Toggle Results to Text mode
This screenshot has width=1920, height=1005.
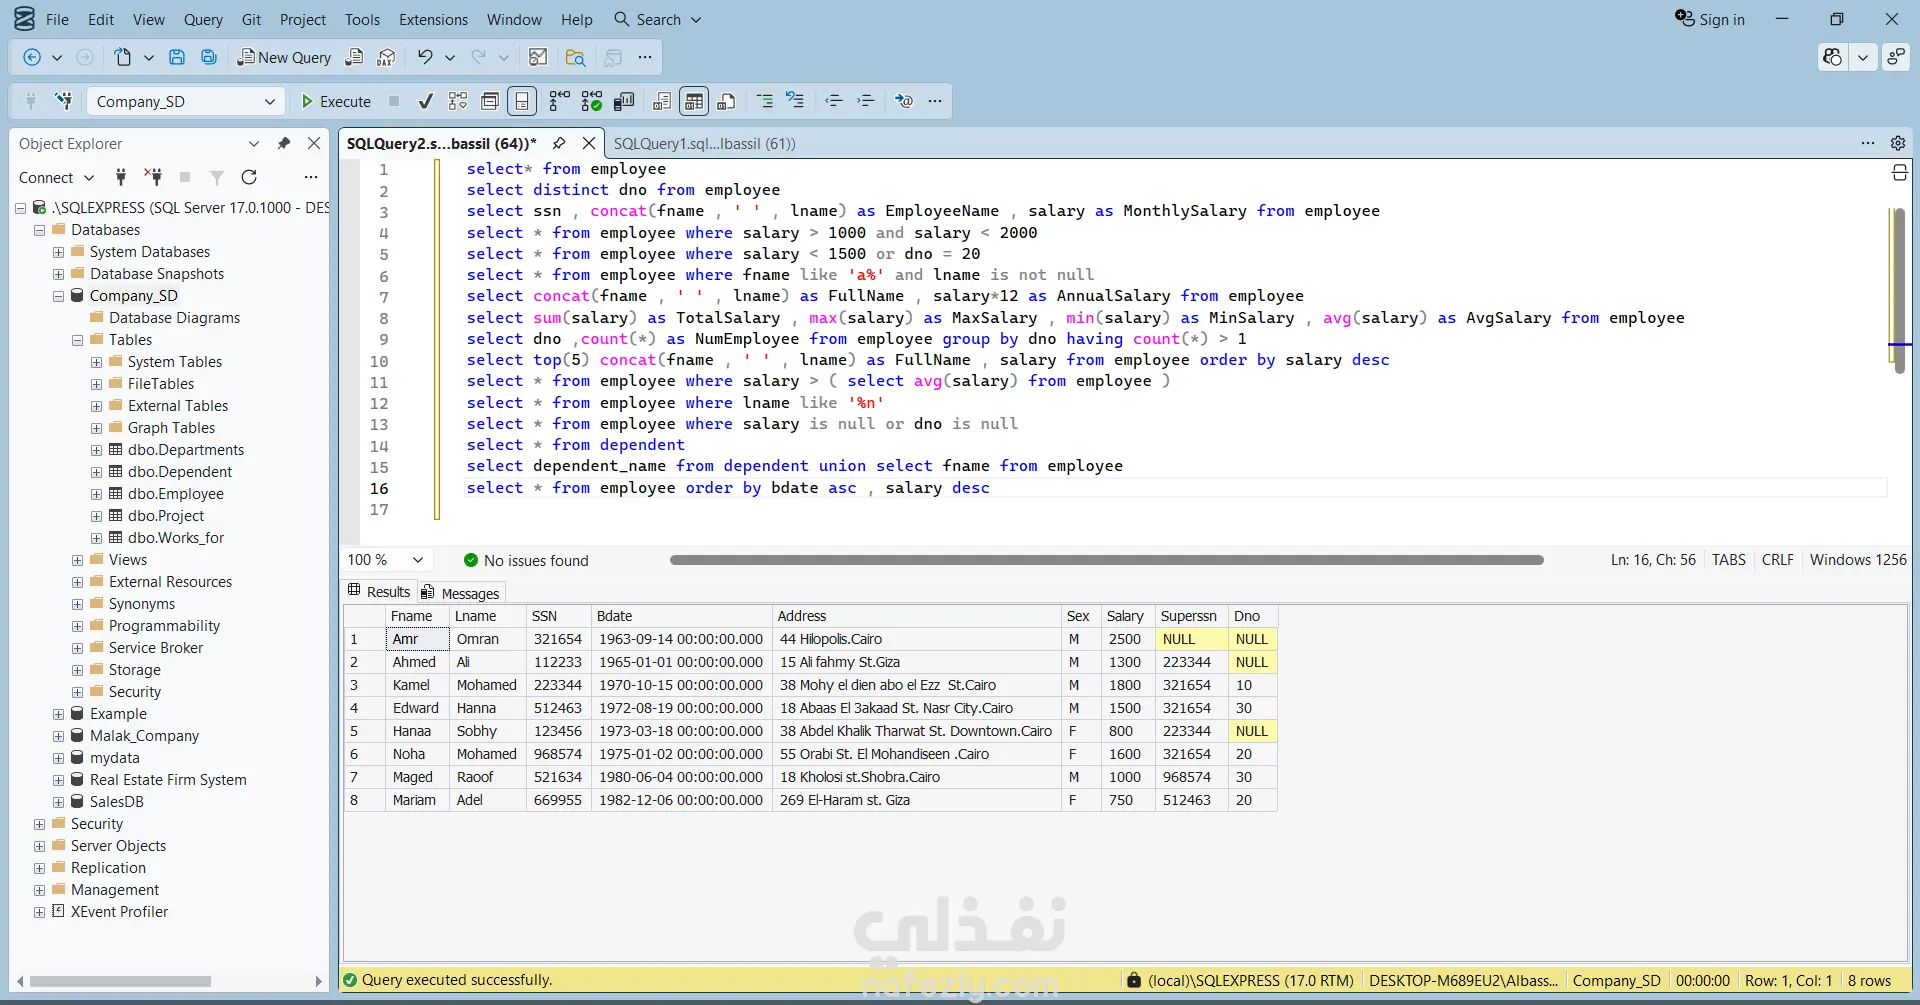662,101
